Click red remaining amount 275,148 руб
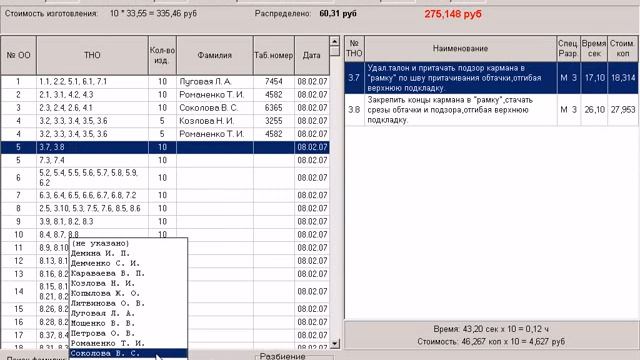640x360 pixels. (x=453, y=14)
